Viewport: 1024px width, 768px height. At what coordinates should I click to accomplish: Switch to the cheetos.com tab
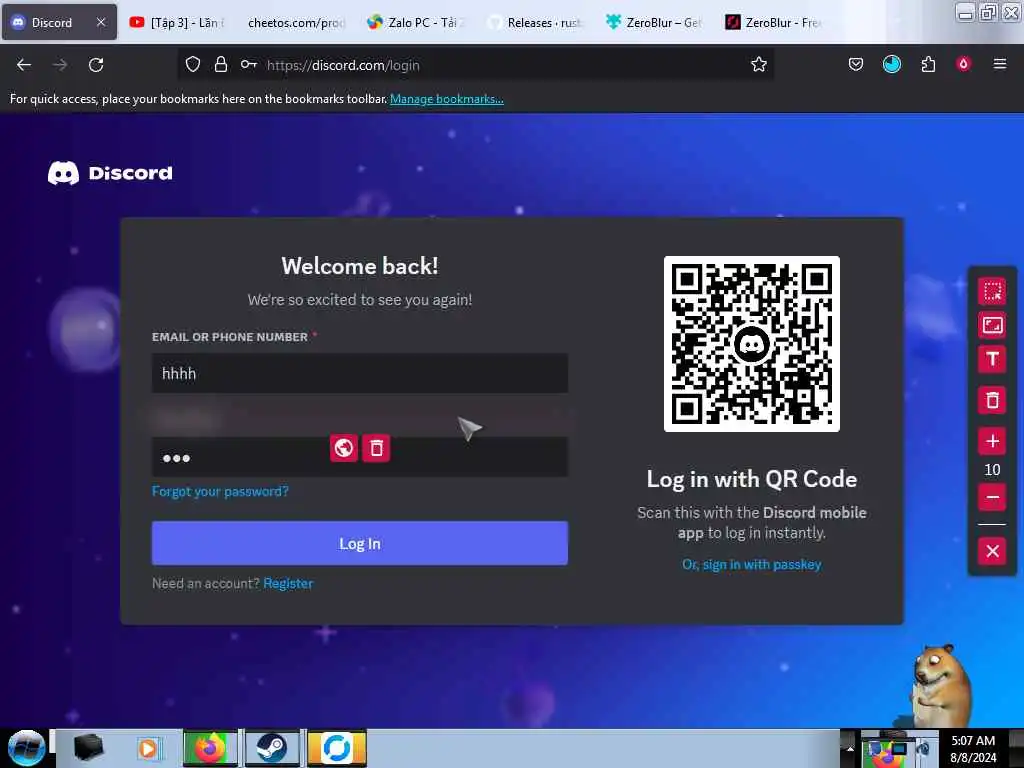click(296, 22)
